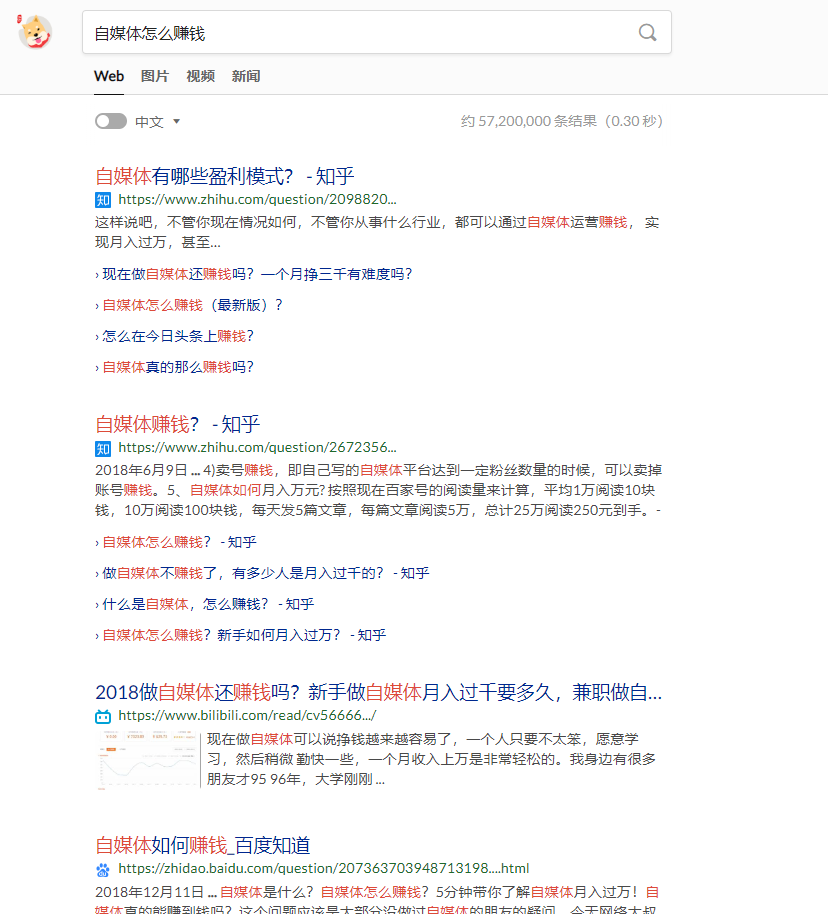Open result 自媒体有哪些盈利模式？ - 知乎
Image resolution: width=828 pixels, height=914 pixels.
click(x=224, y=176)
